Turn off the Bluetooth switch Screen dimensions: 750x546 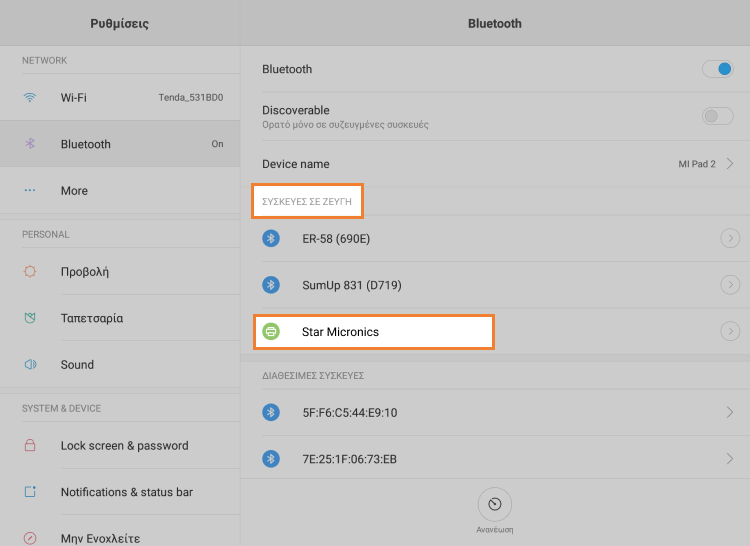click(x=717, y=69)
